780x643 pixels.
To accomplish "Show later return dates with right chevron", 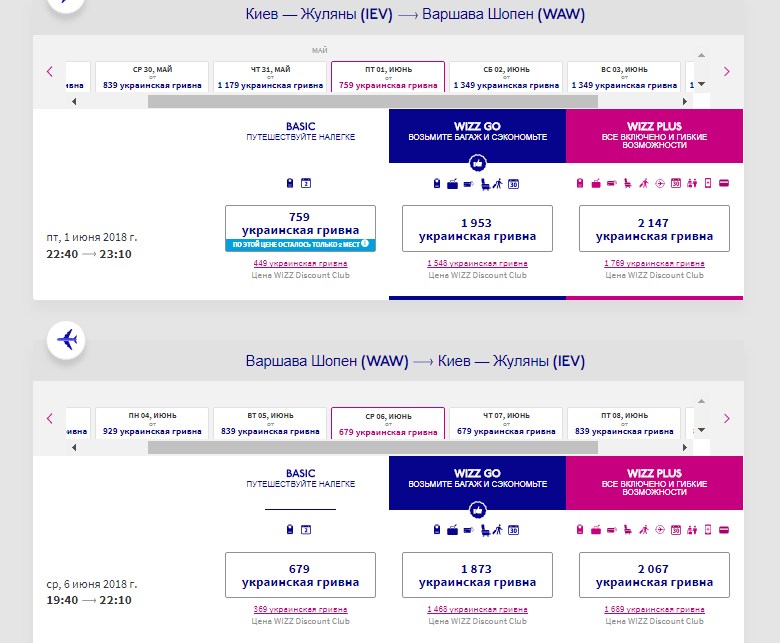I will click(x=727, y=418).
